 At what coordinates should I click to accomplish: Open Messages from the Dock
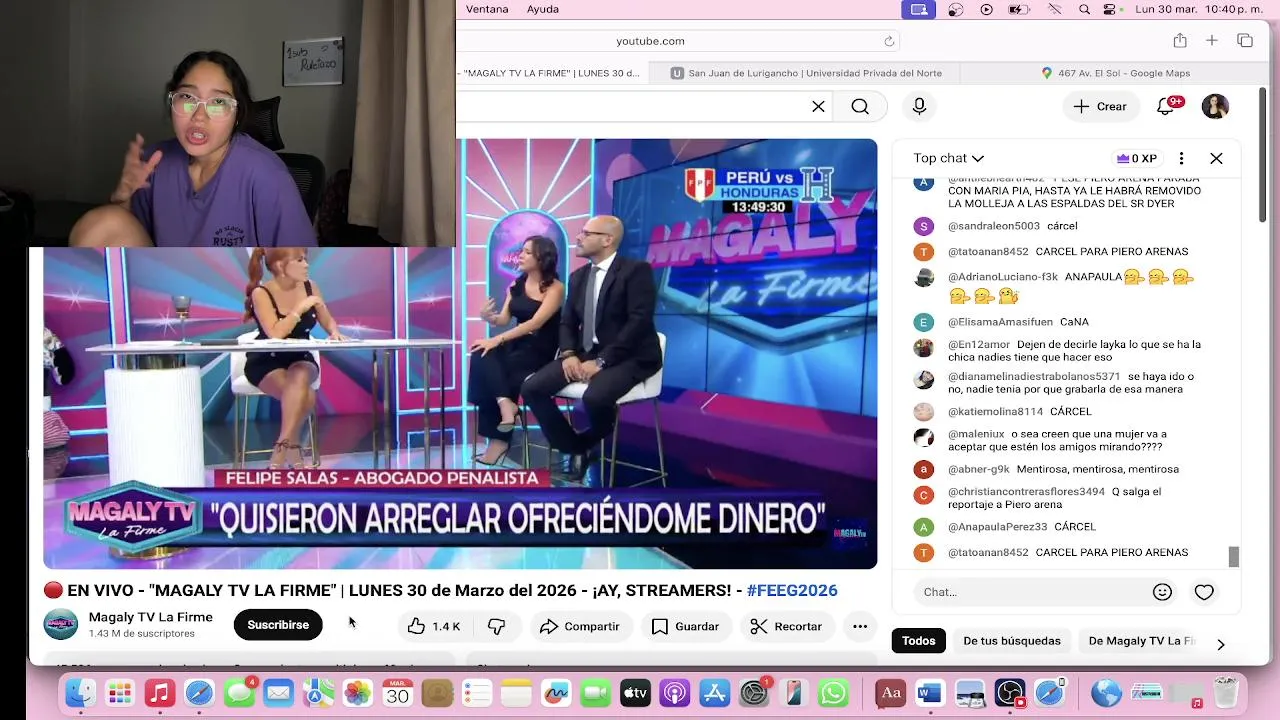click(x=239, y=692)
